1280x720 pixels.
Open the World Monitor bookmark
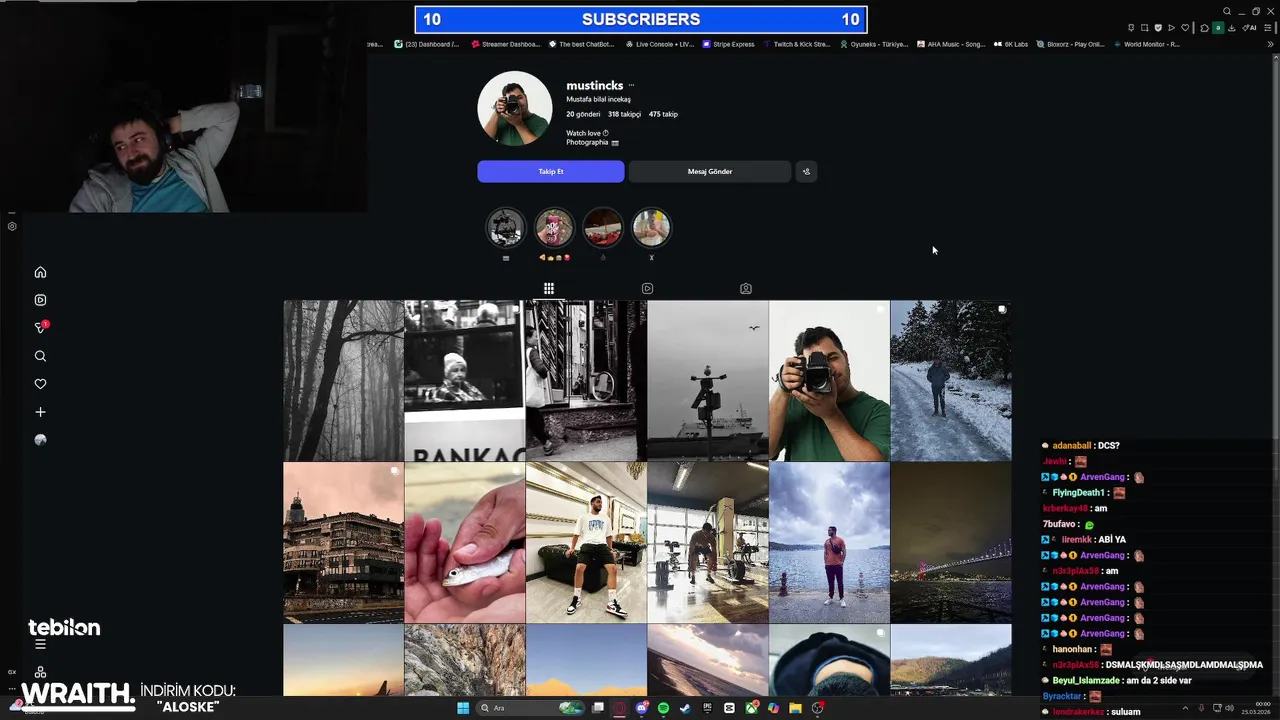(x=1146, y=44)
